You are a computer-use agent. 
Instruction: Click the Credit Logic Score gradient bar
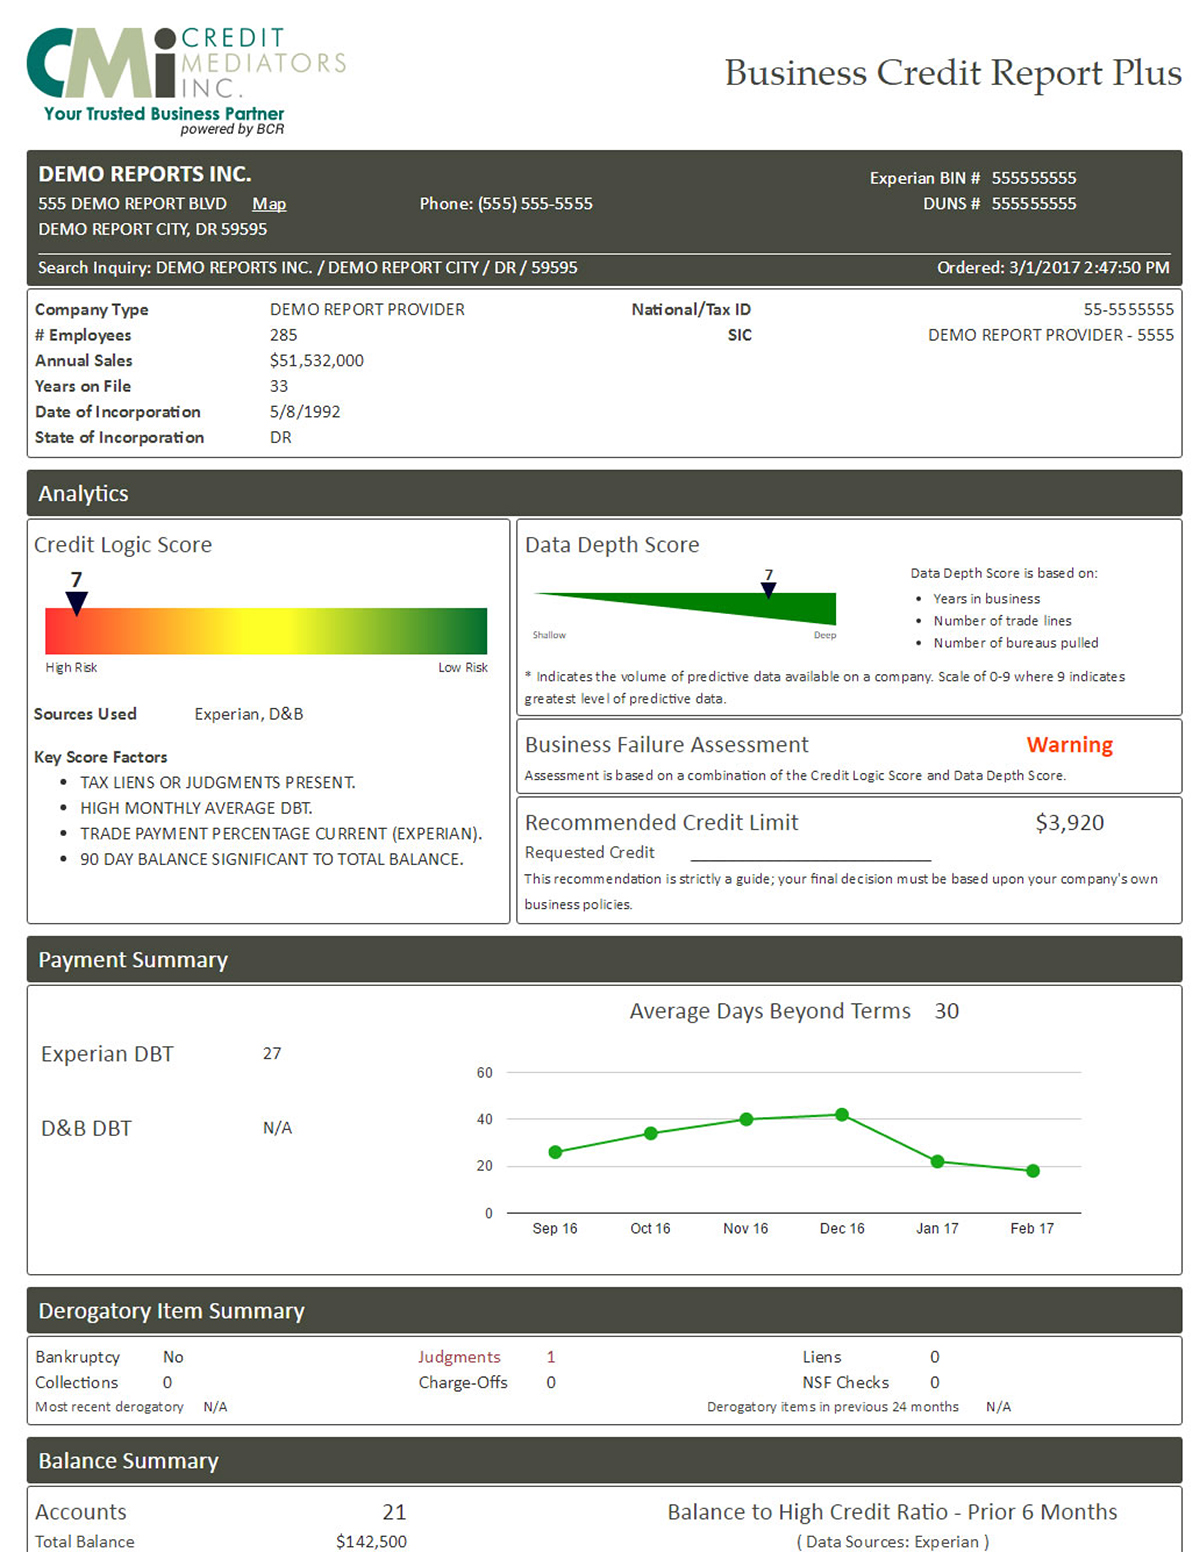[x=265, y=631]
